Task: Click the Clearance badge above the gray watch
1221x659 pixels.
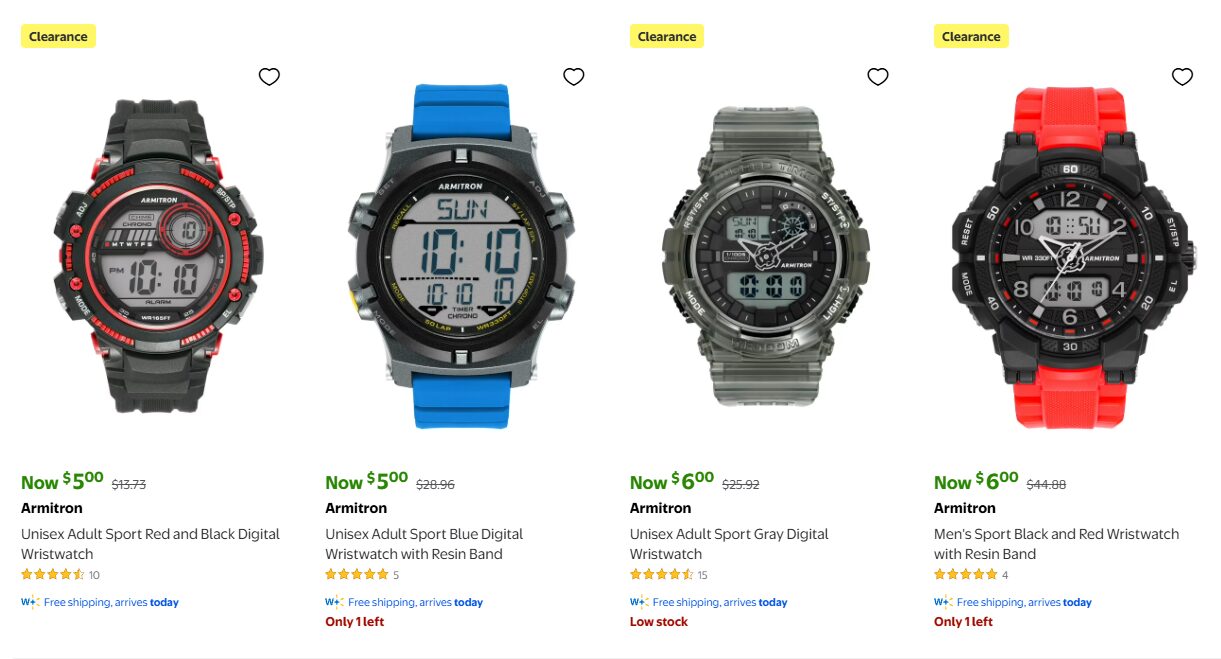Action: point(667,36)
